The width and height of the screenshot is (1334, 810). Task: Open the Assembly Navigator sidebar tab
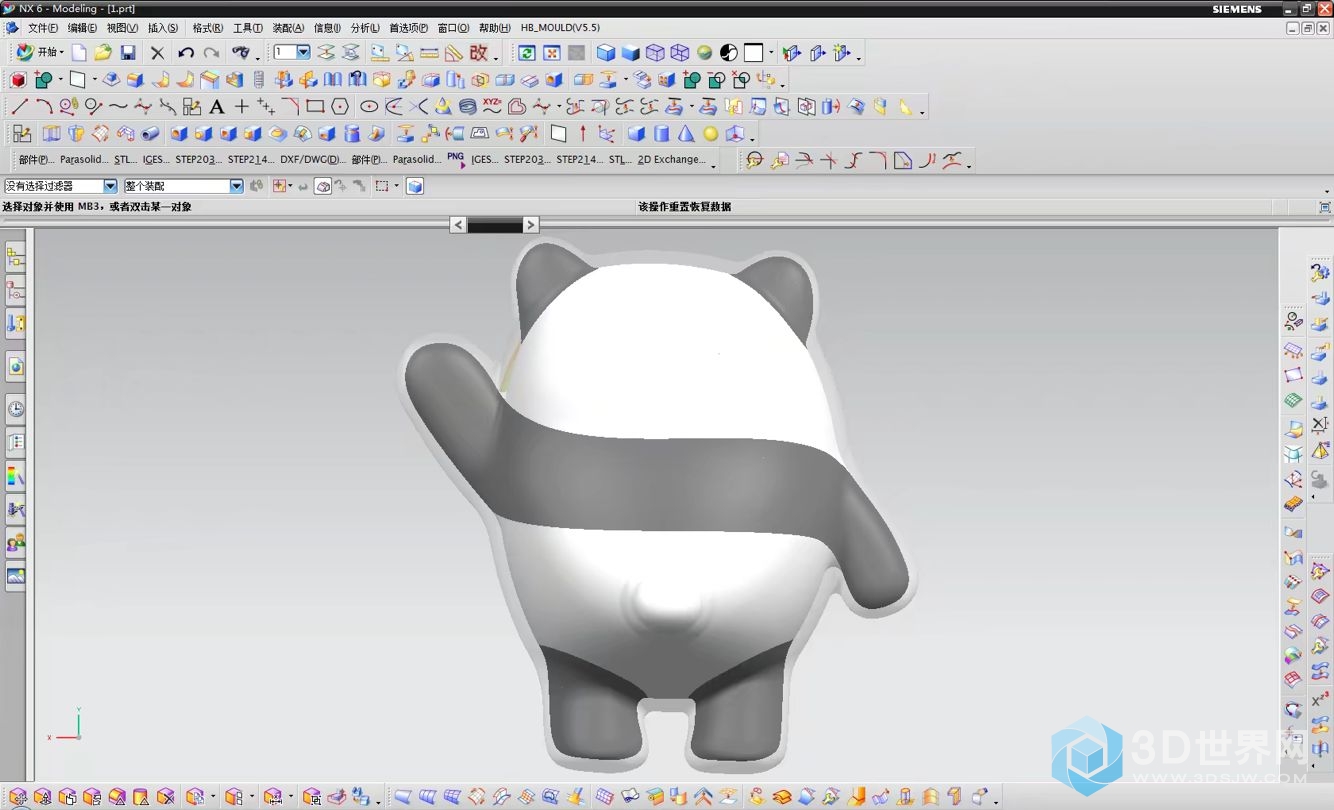15,257
